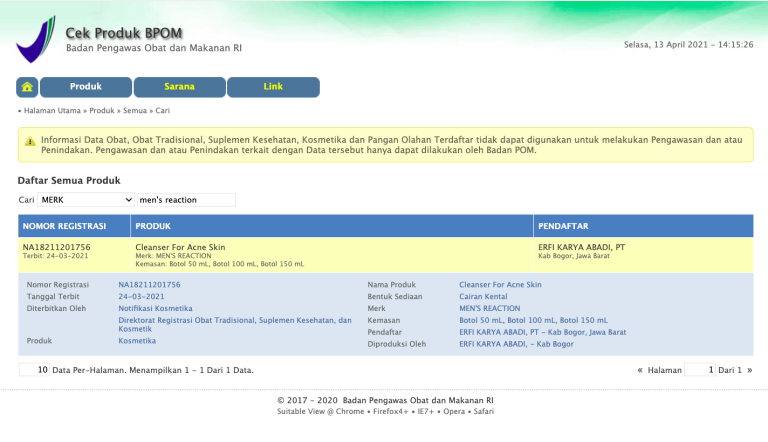Viewport: 768px width, 442px height.
Task: Go to the next page arrow
Action: pyautogui.click(x=749, y=370)
